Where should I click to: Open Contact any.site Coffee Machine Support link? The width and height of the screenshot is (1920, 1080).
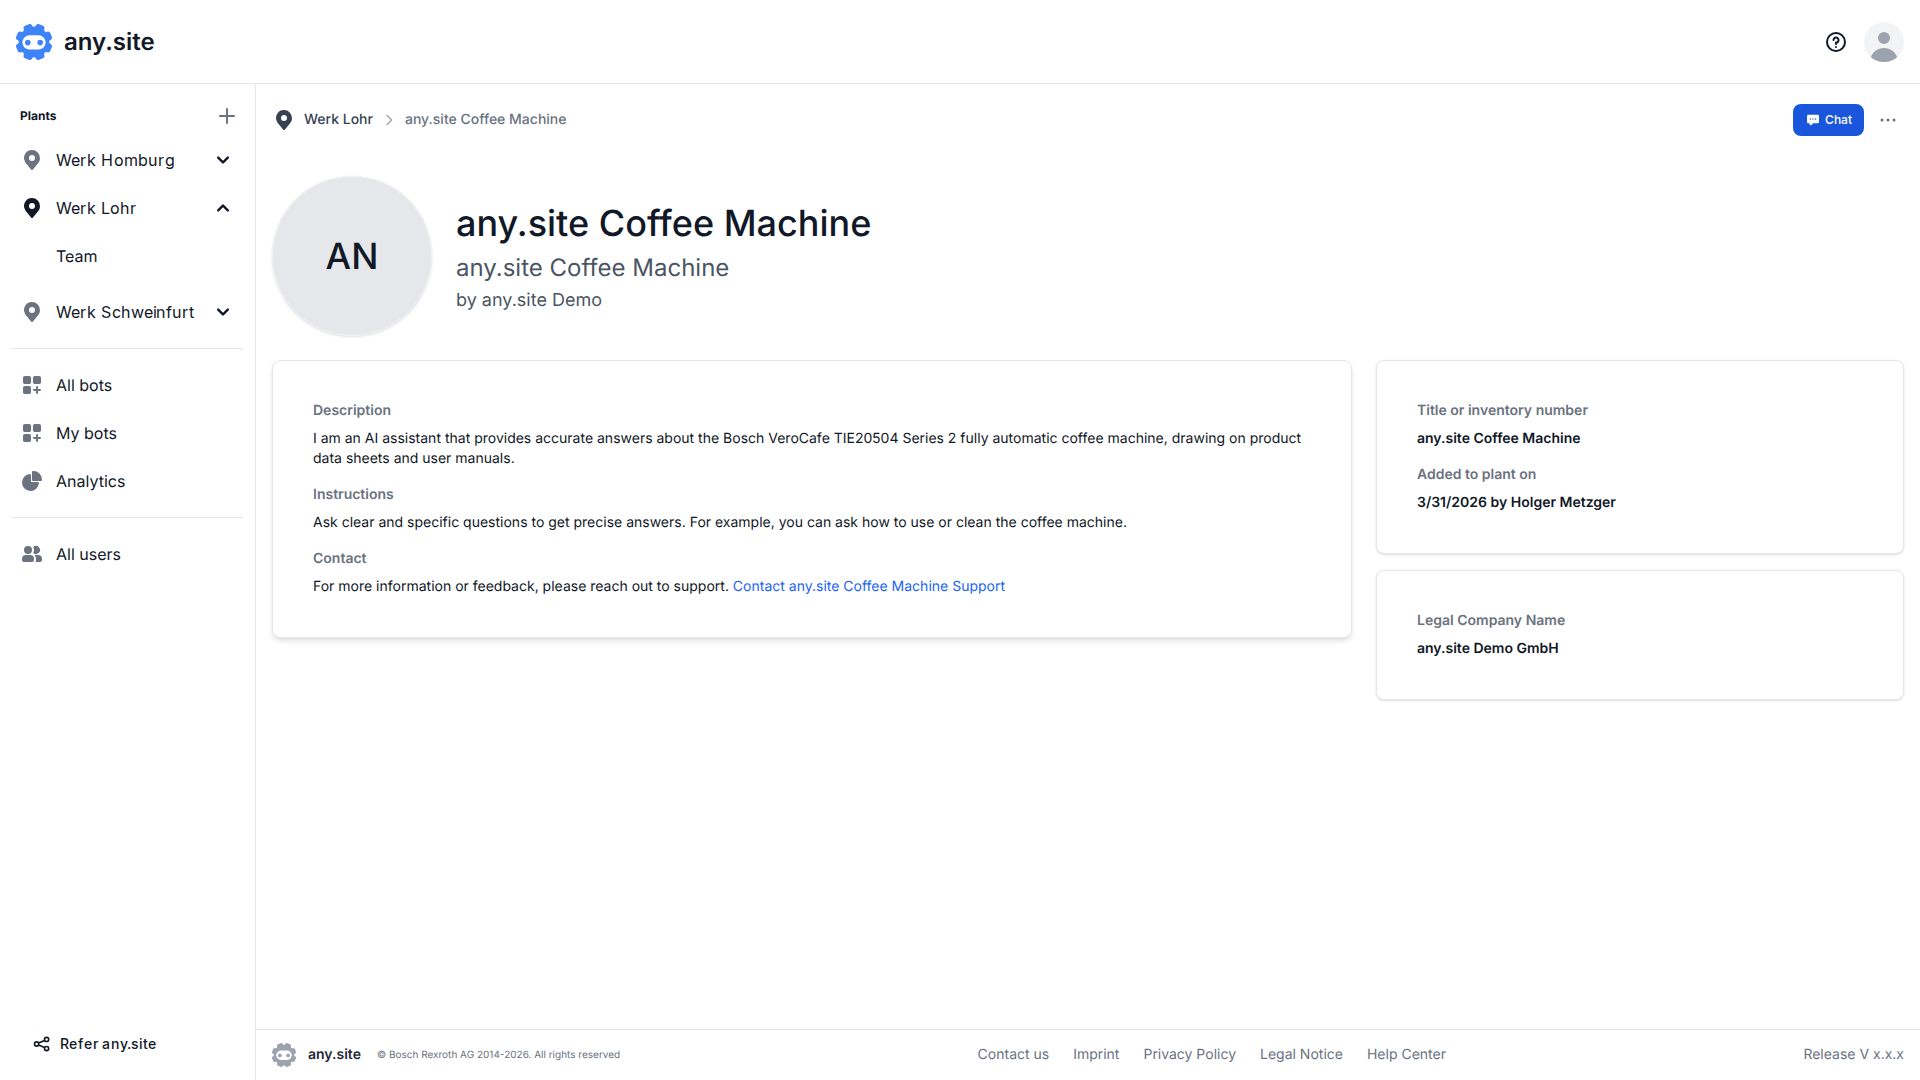869,586
